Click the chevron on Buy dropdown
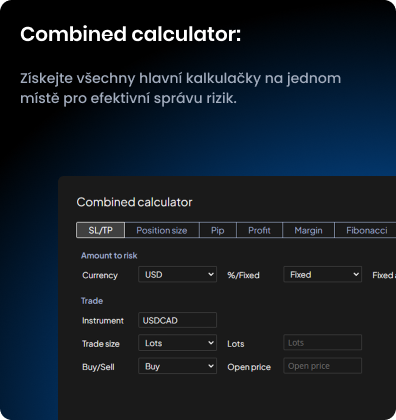The width and height of the screenshot is (396, 420). (211, 366)
